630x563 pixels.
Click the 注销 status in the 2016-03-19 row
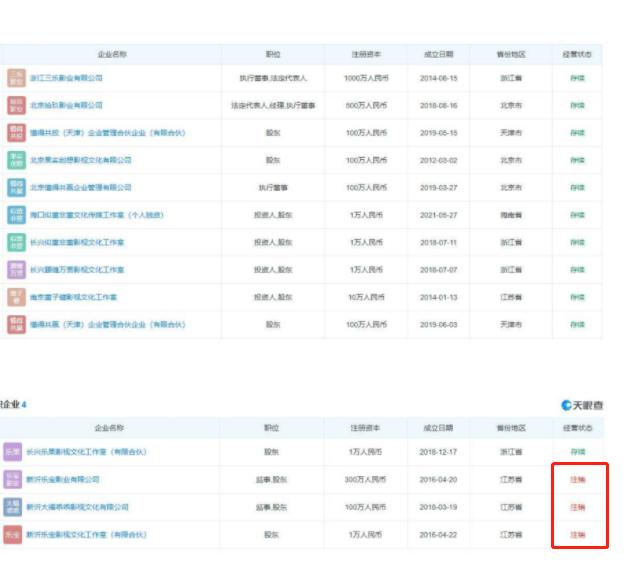pyautogui.click(x=578, y=507)
